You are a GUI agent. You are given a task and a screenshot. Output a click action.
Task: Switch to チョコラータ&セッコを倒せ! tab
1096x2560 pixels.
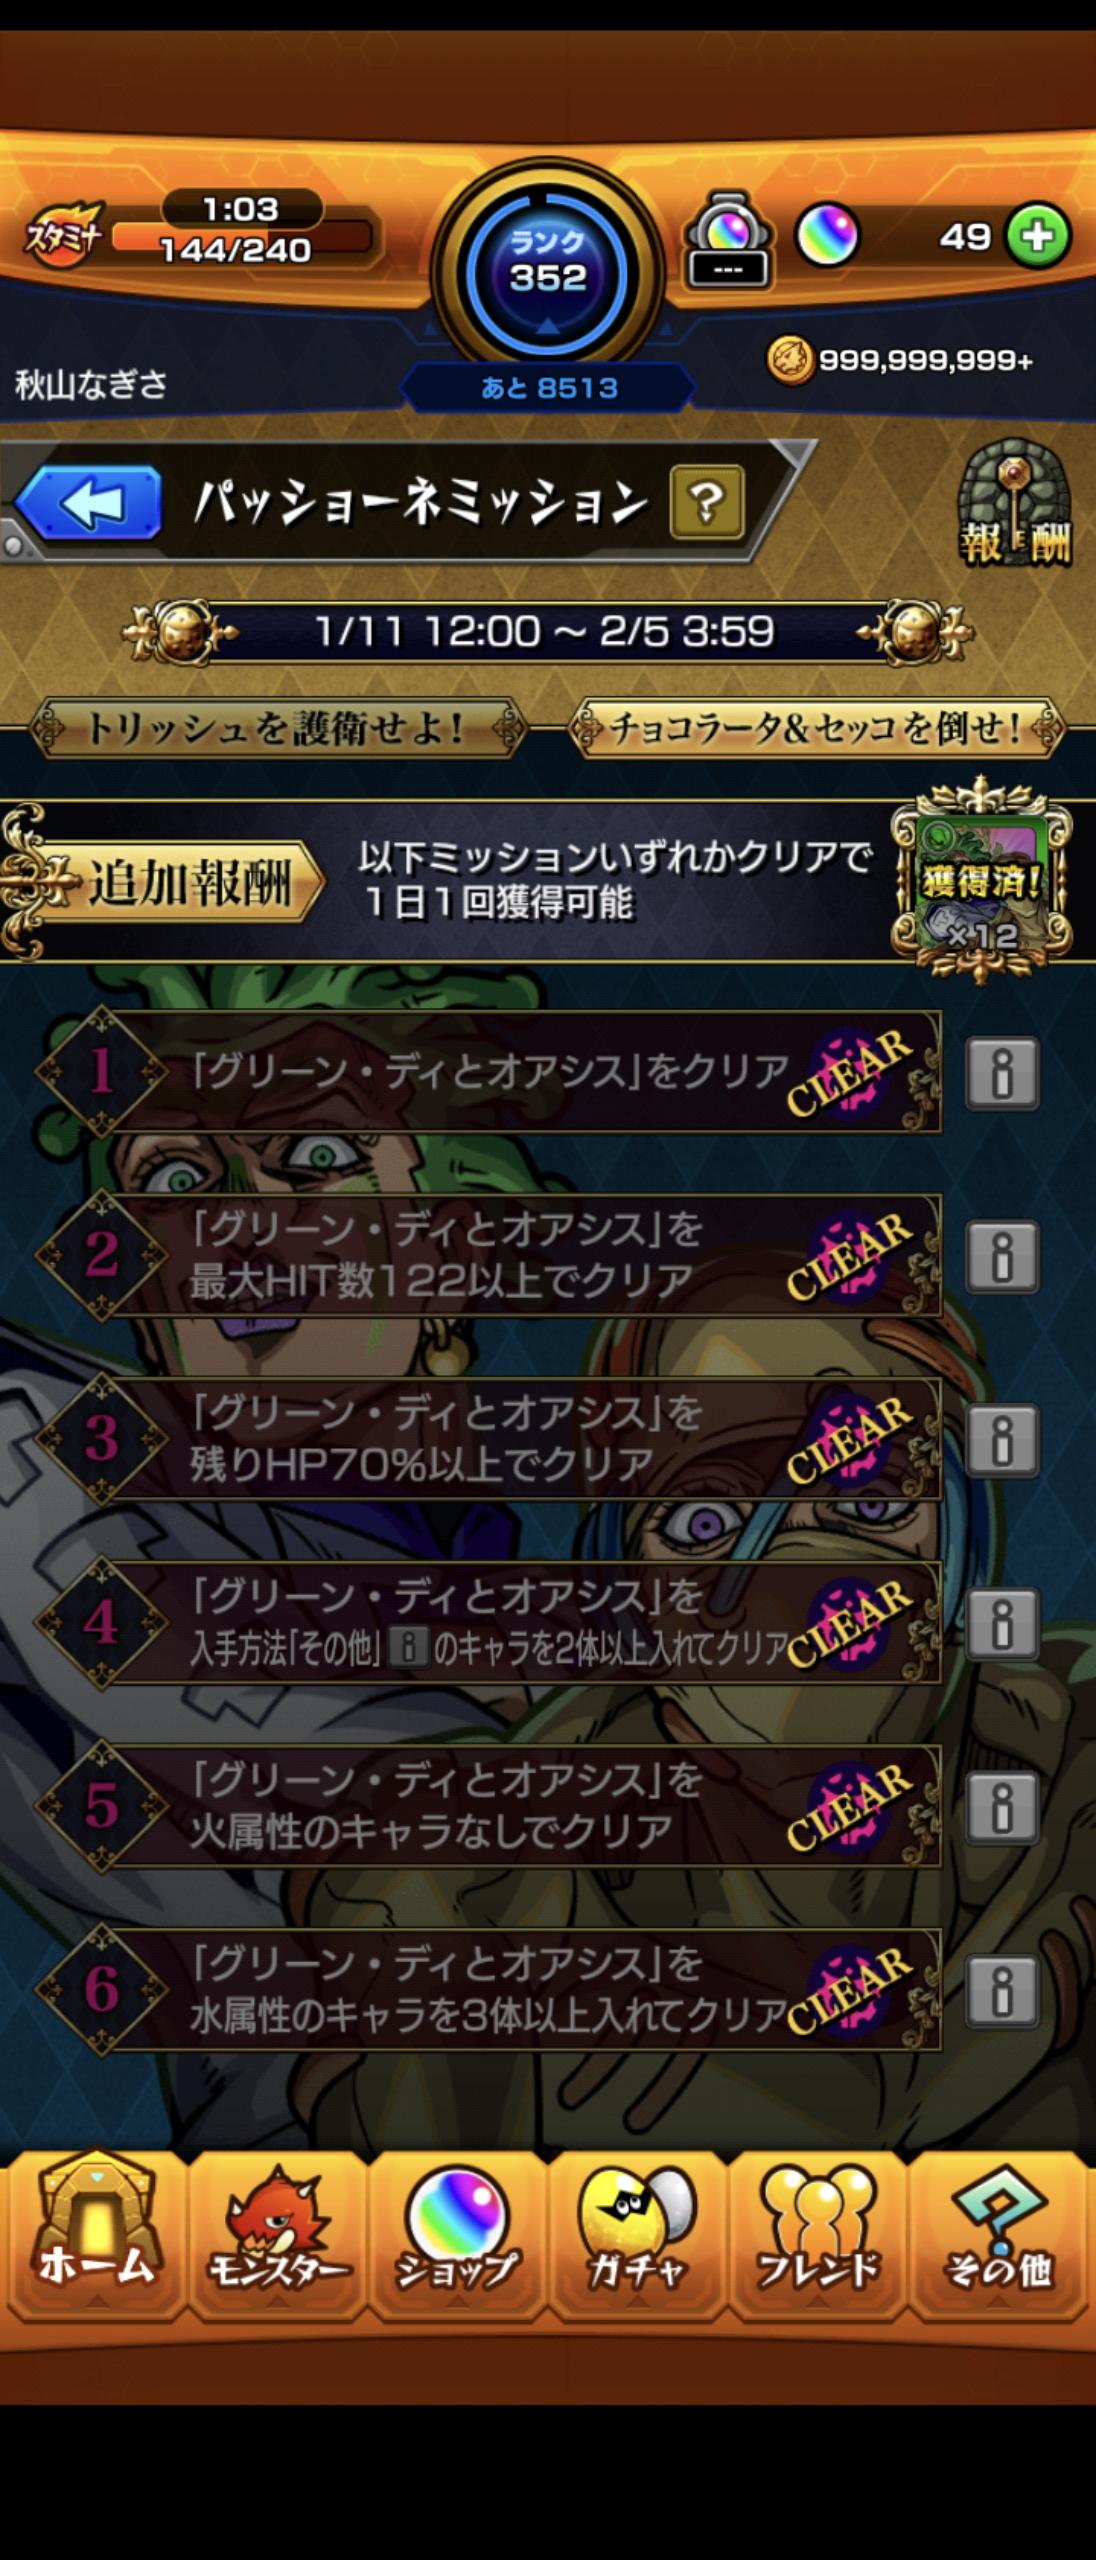coord(816,729)
